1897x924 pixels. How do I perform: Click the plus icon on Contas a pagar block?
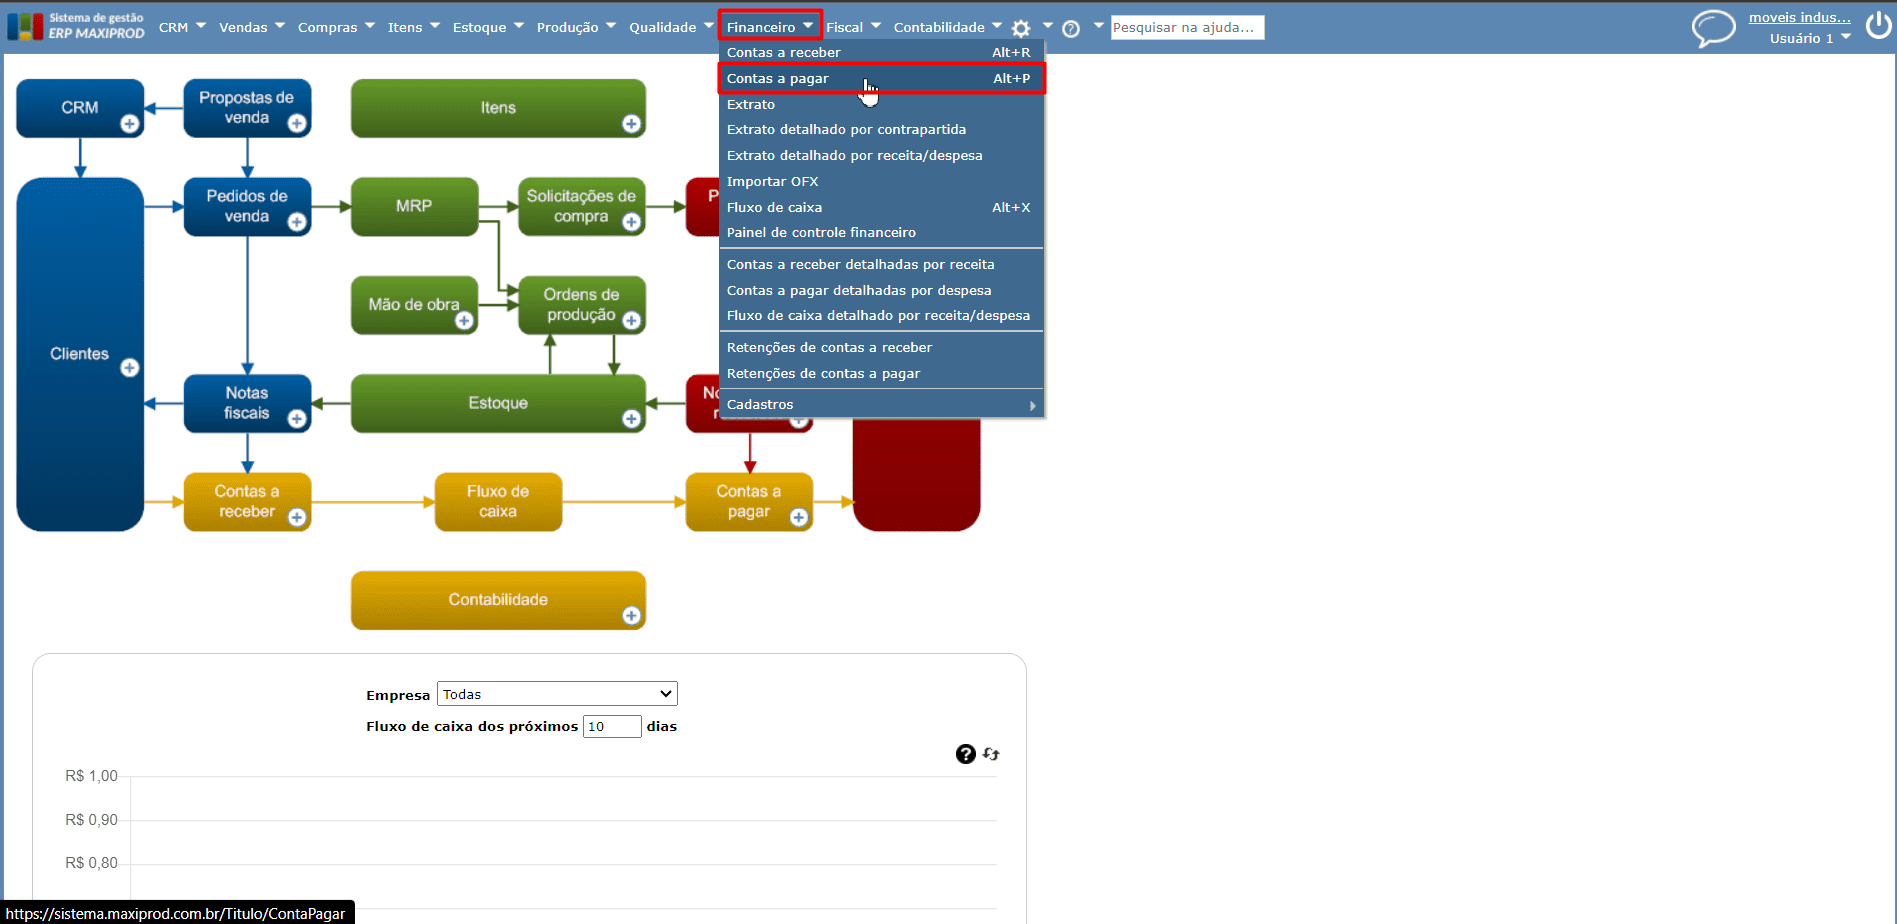click(x=798, y=517)
